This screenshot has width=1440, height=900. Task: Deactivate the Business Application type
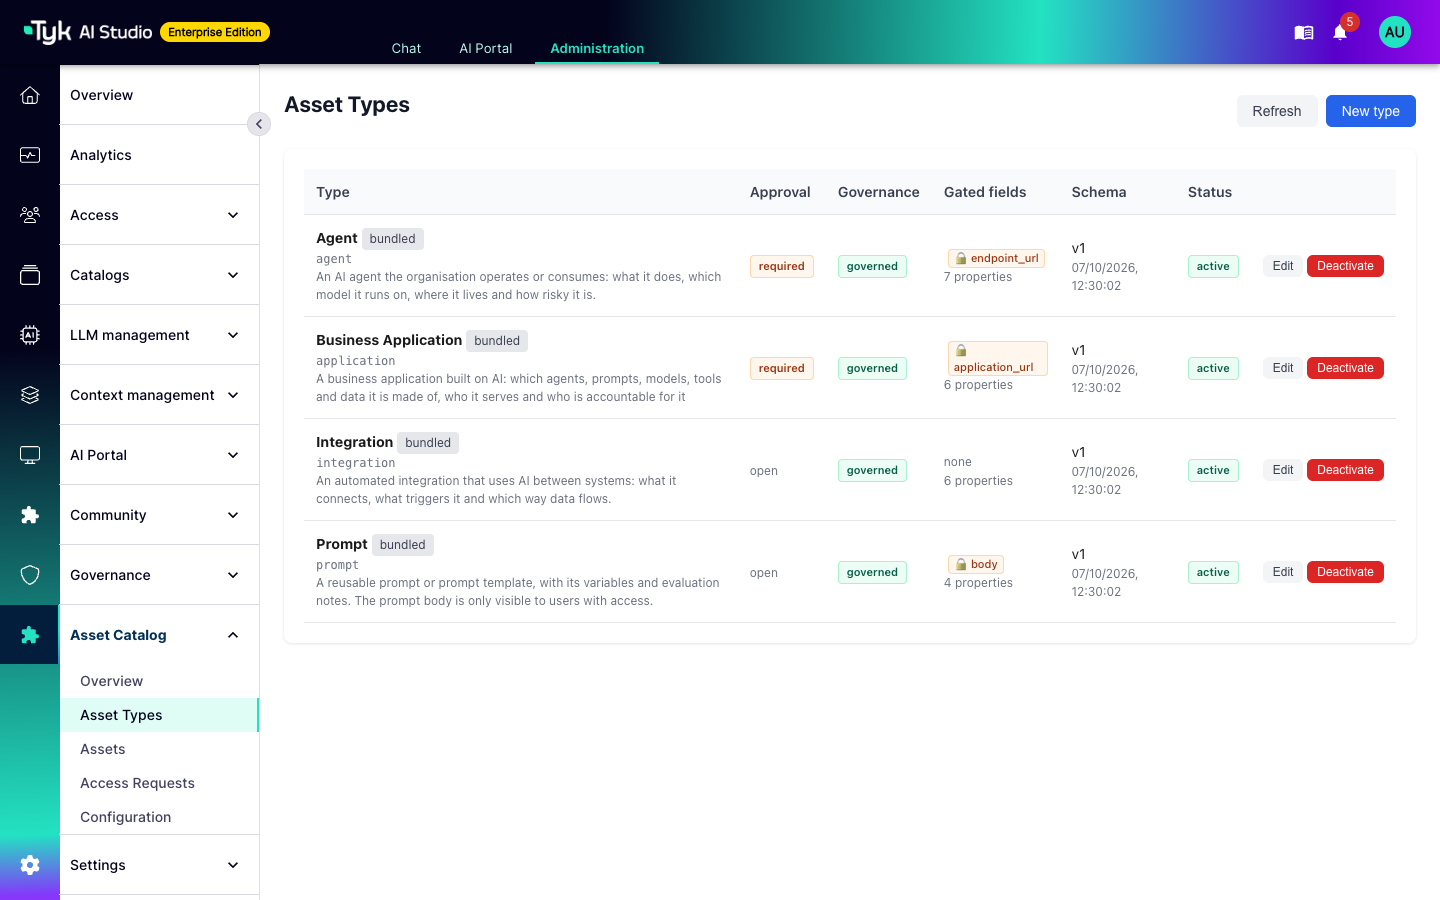[1345, 368]
